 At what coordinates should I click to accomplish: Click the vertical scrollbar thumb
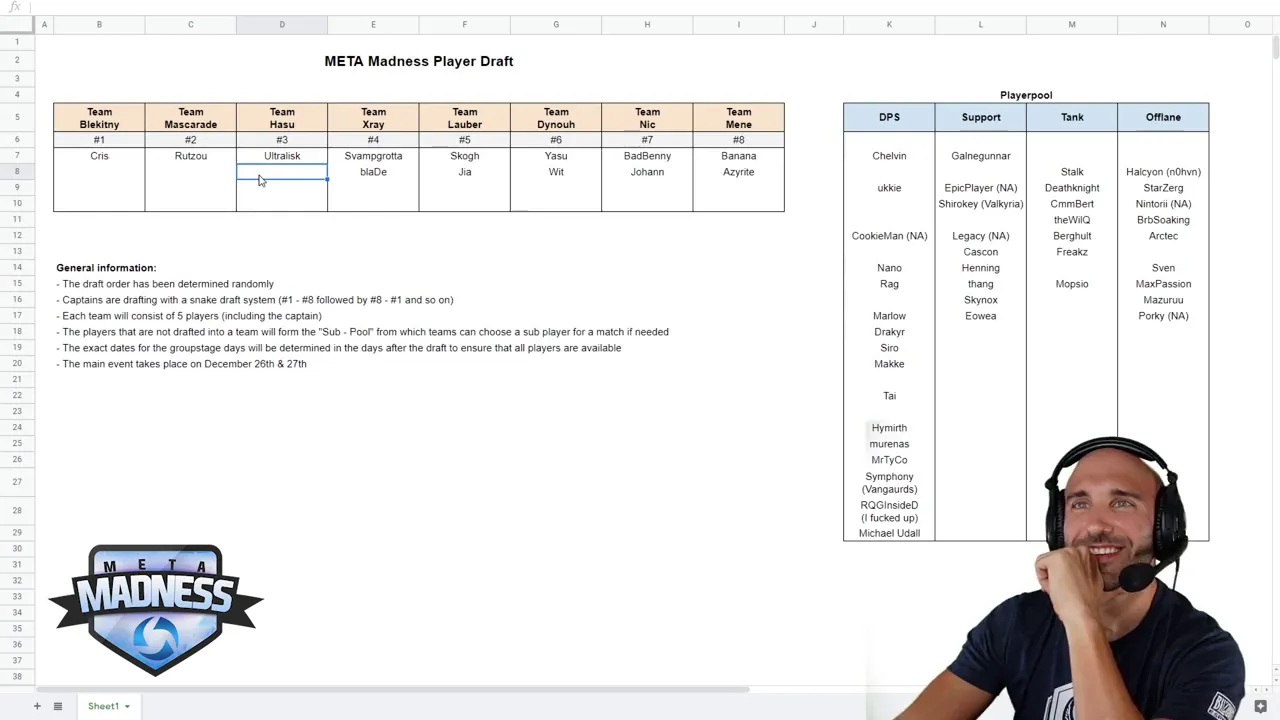coord(1275,47)
